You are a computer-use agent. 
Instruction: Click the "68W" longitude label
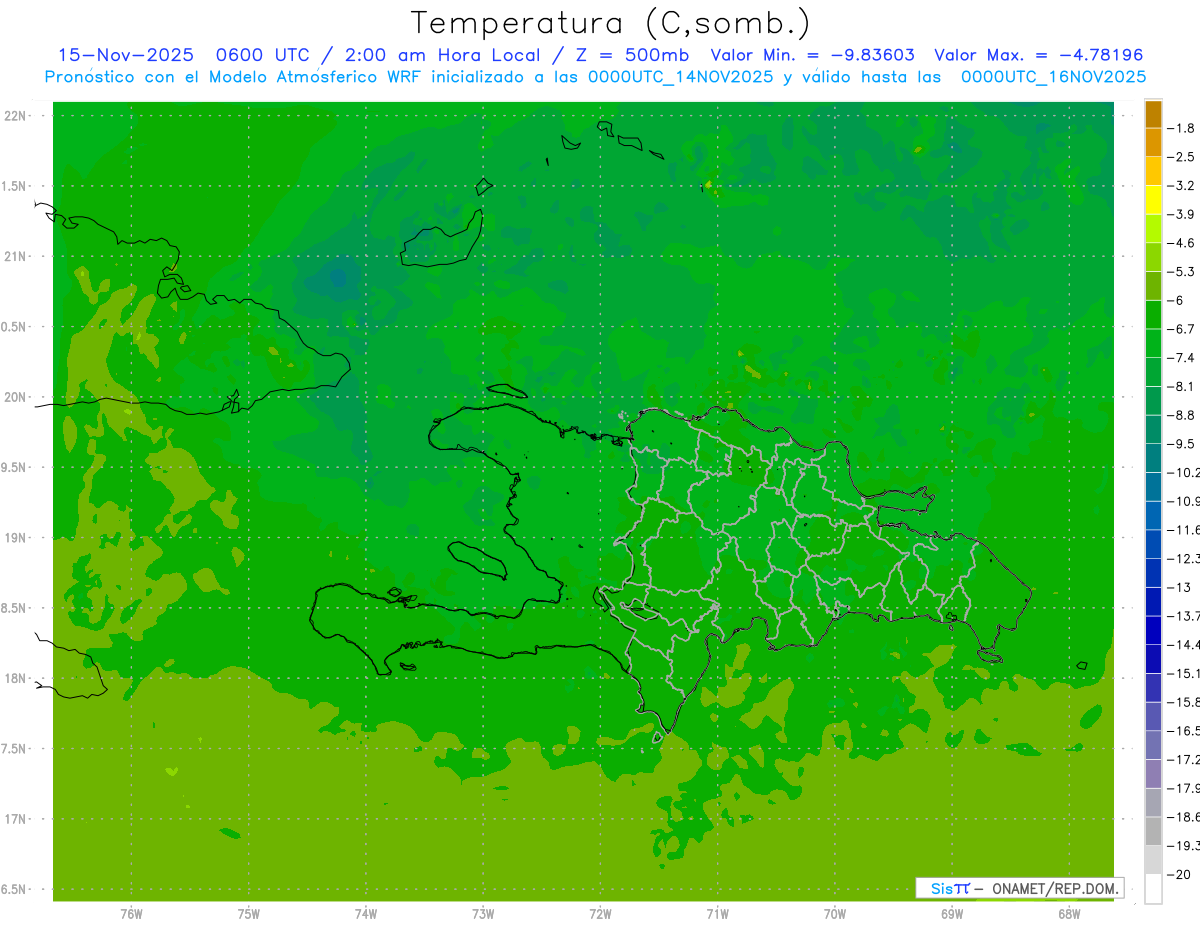pos(1069,914)
